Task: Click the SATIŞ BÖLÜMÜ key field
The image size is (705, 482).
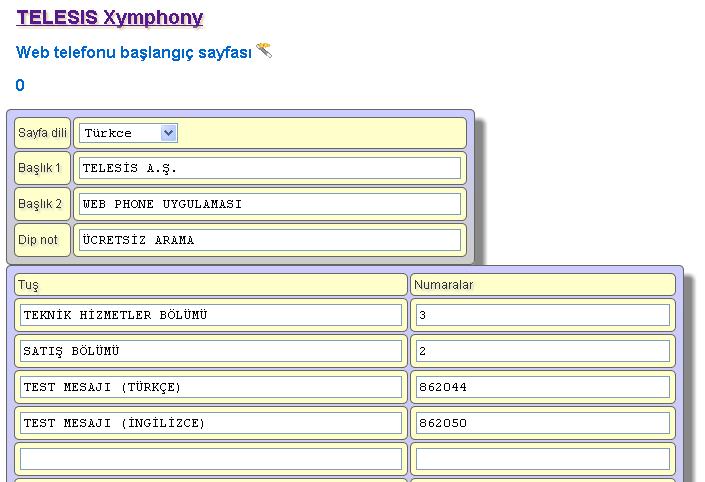Action: pyautogui.click(x=211, y=351)
